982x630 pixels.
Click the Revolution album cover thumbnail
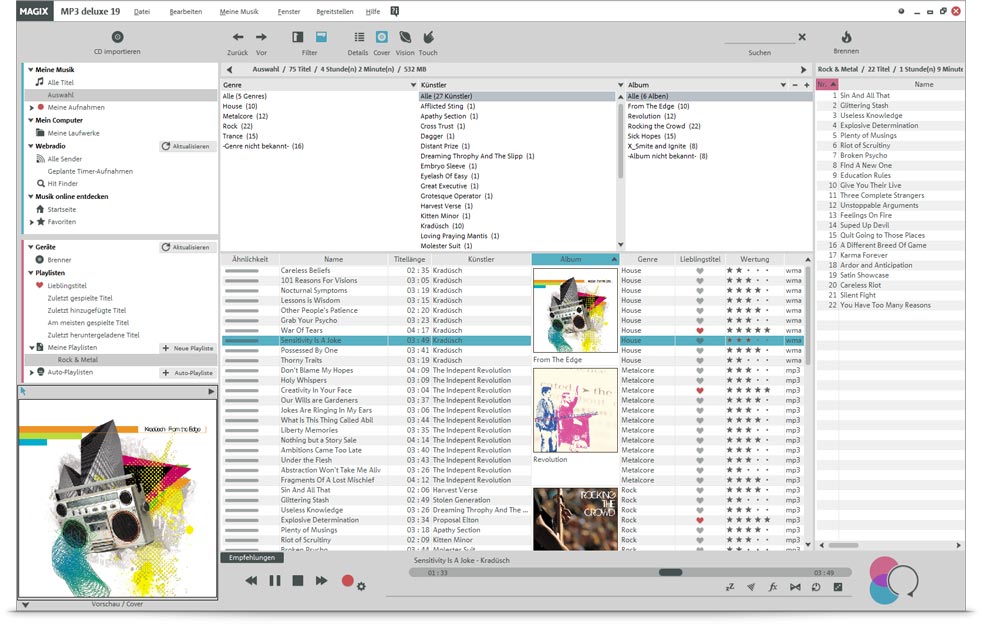[575, 410]
